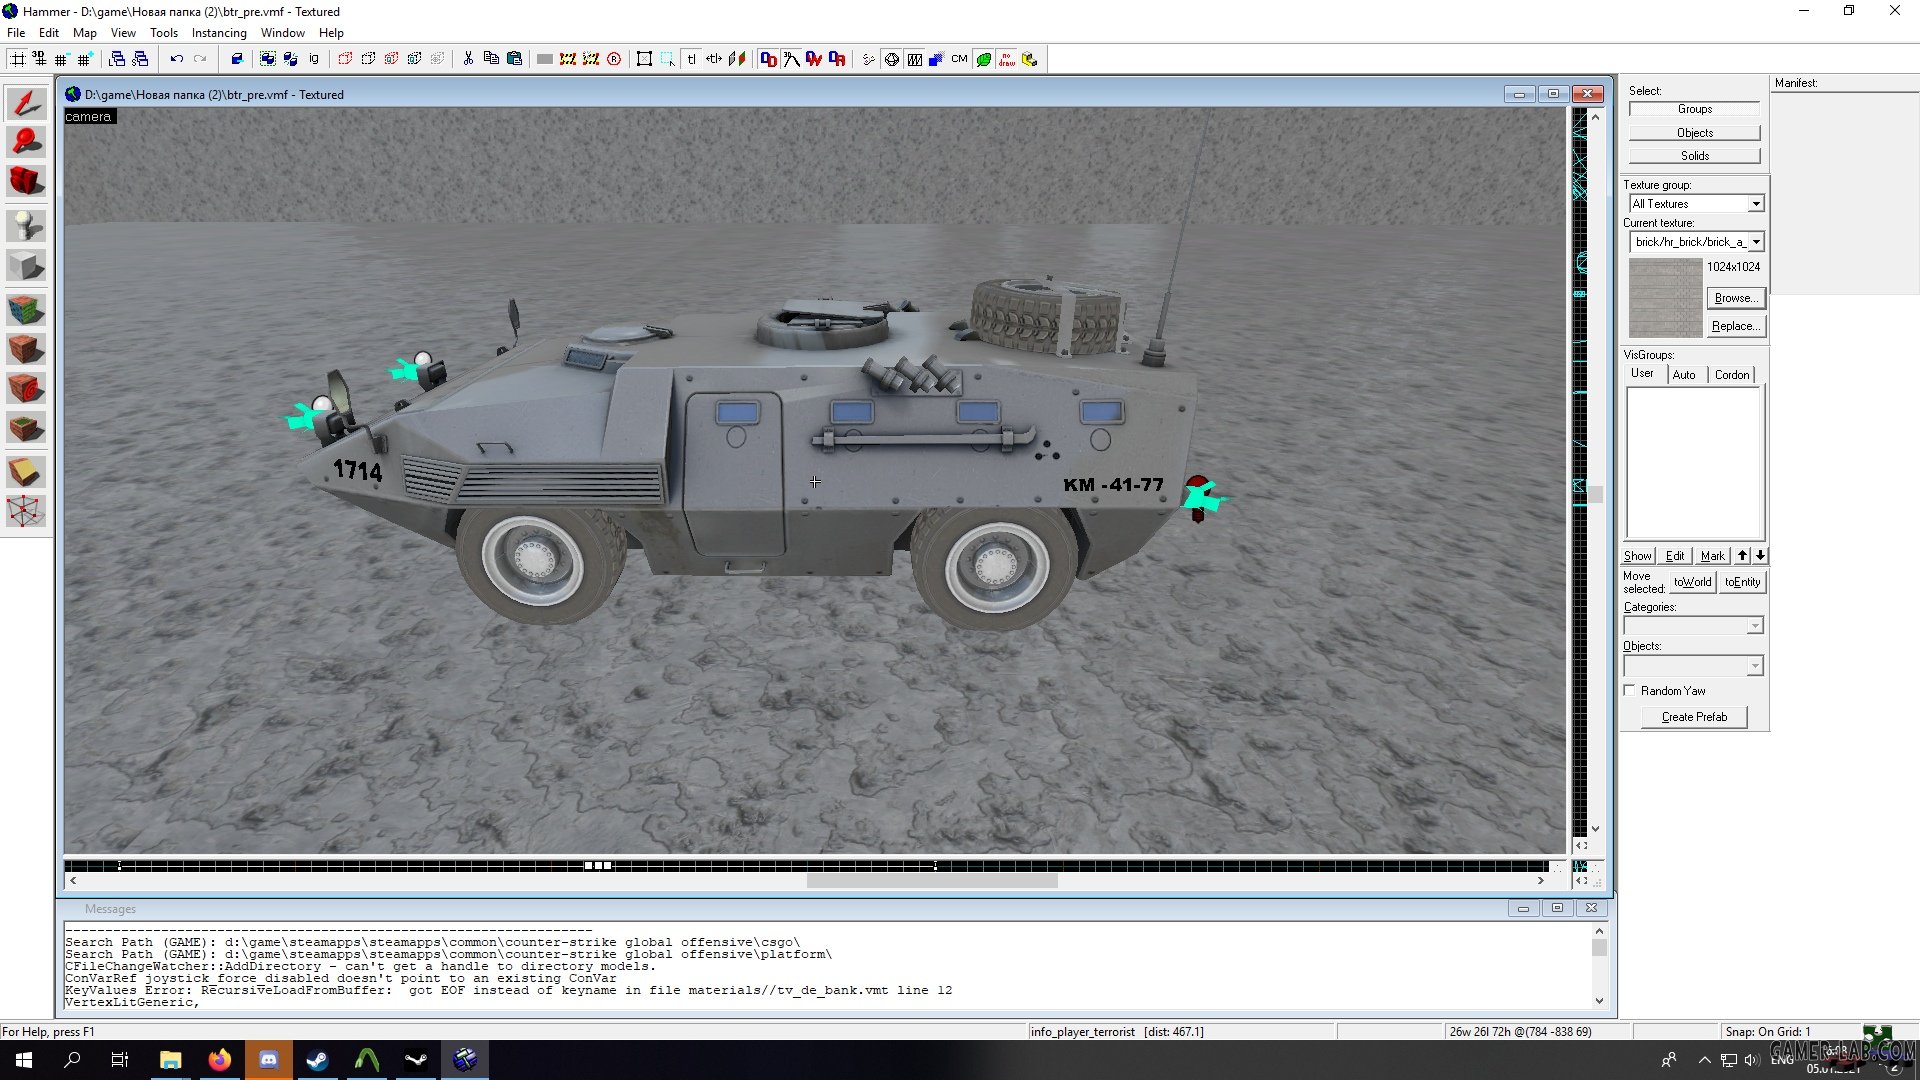Image resolution: width=1920 pixels, height=1080 pixels.
Task: Open Steam from the taskbar
Action: 318,1060
